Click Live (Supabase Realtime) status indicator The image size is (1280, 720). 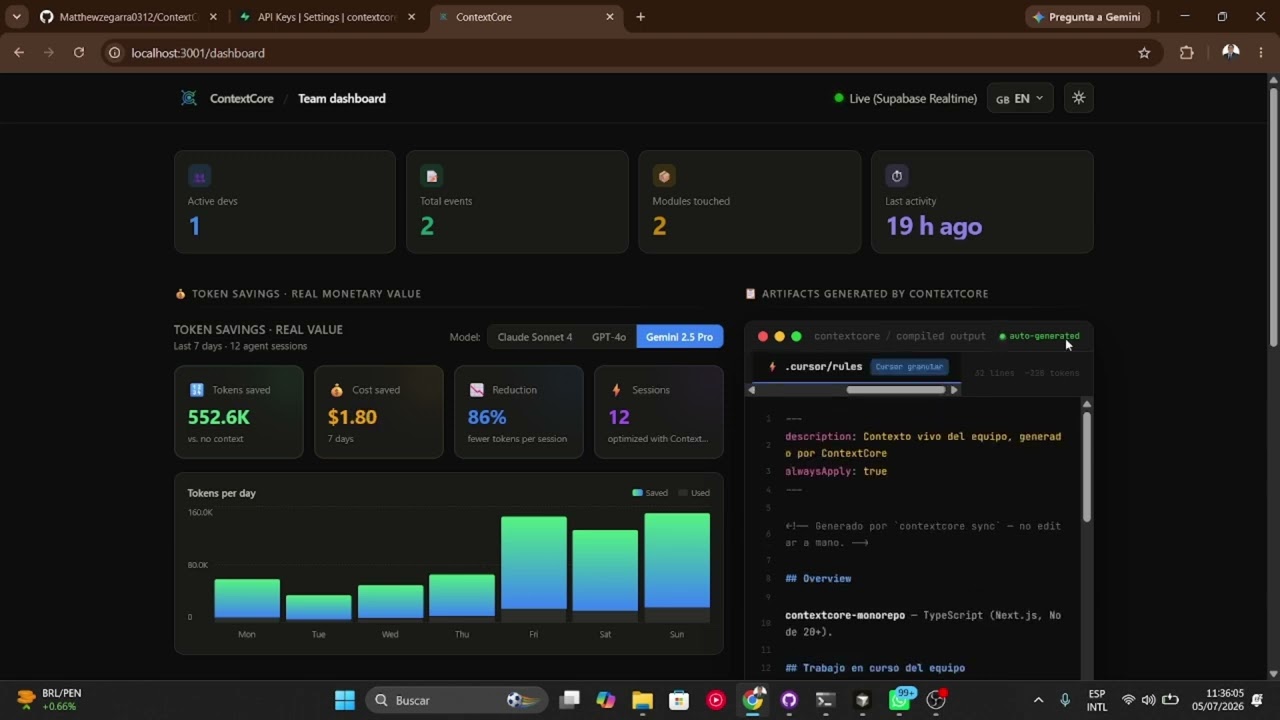905,98
